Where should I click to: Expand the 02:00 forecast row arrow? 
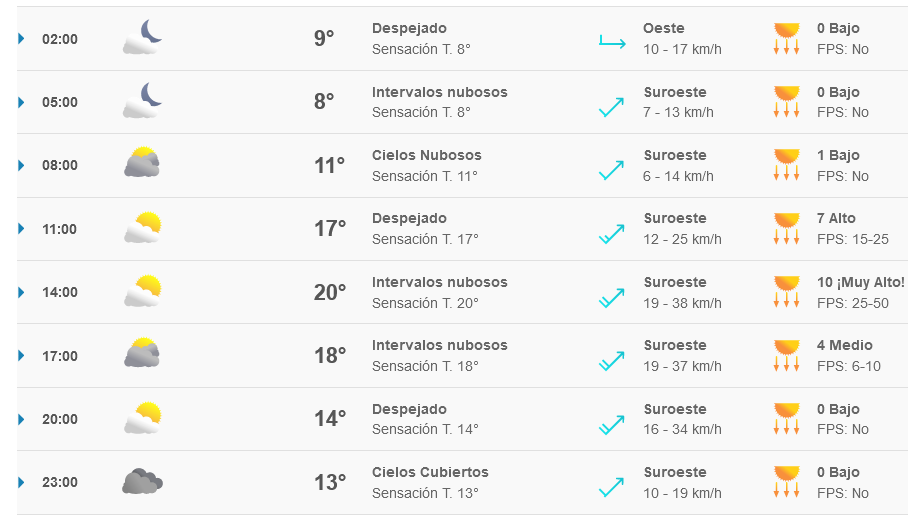pos(21,39)
